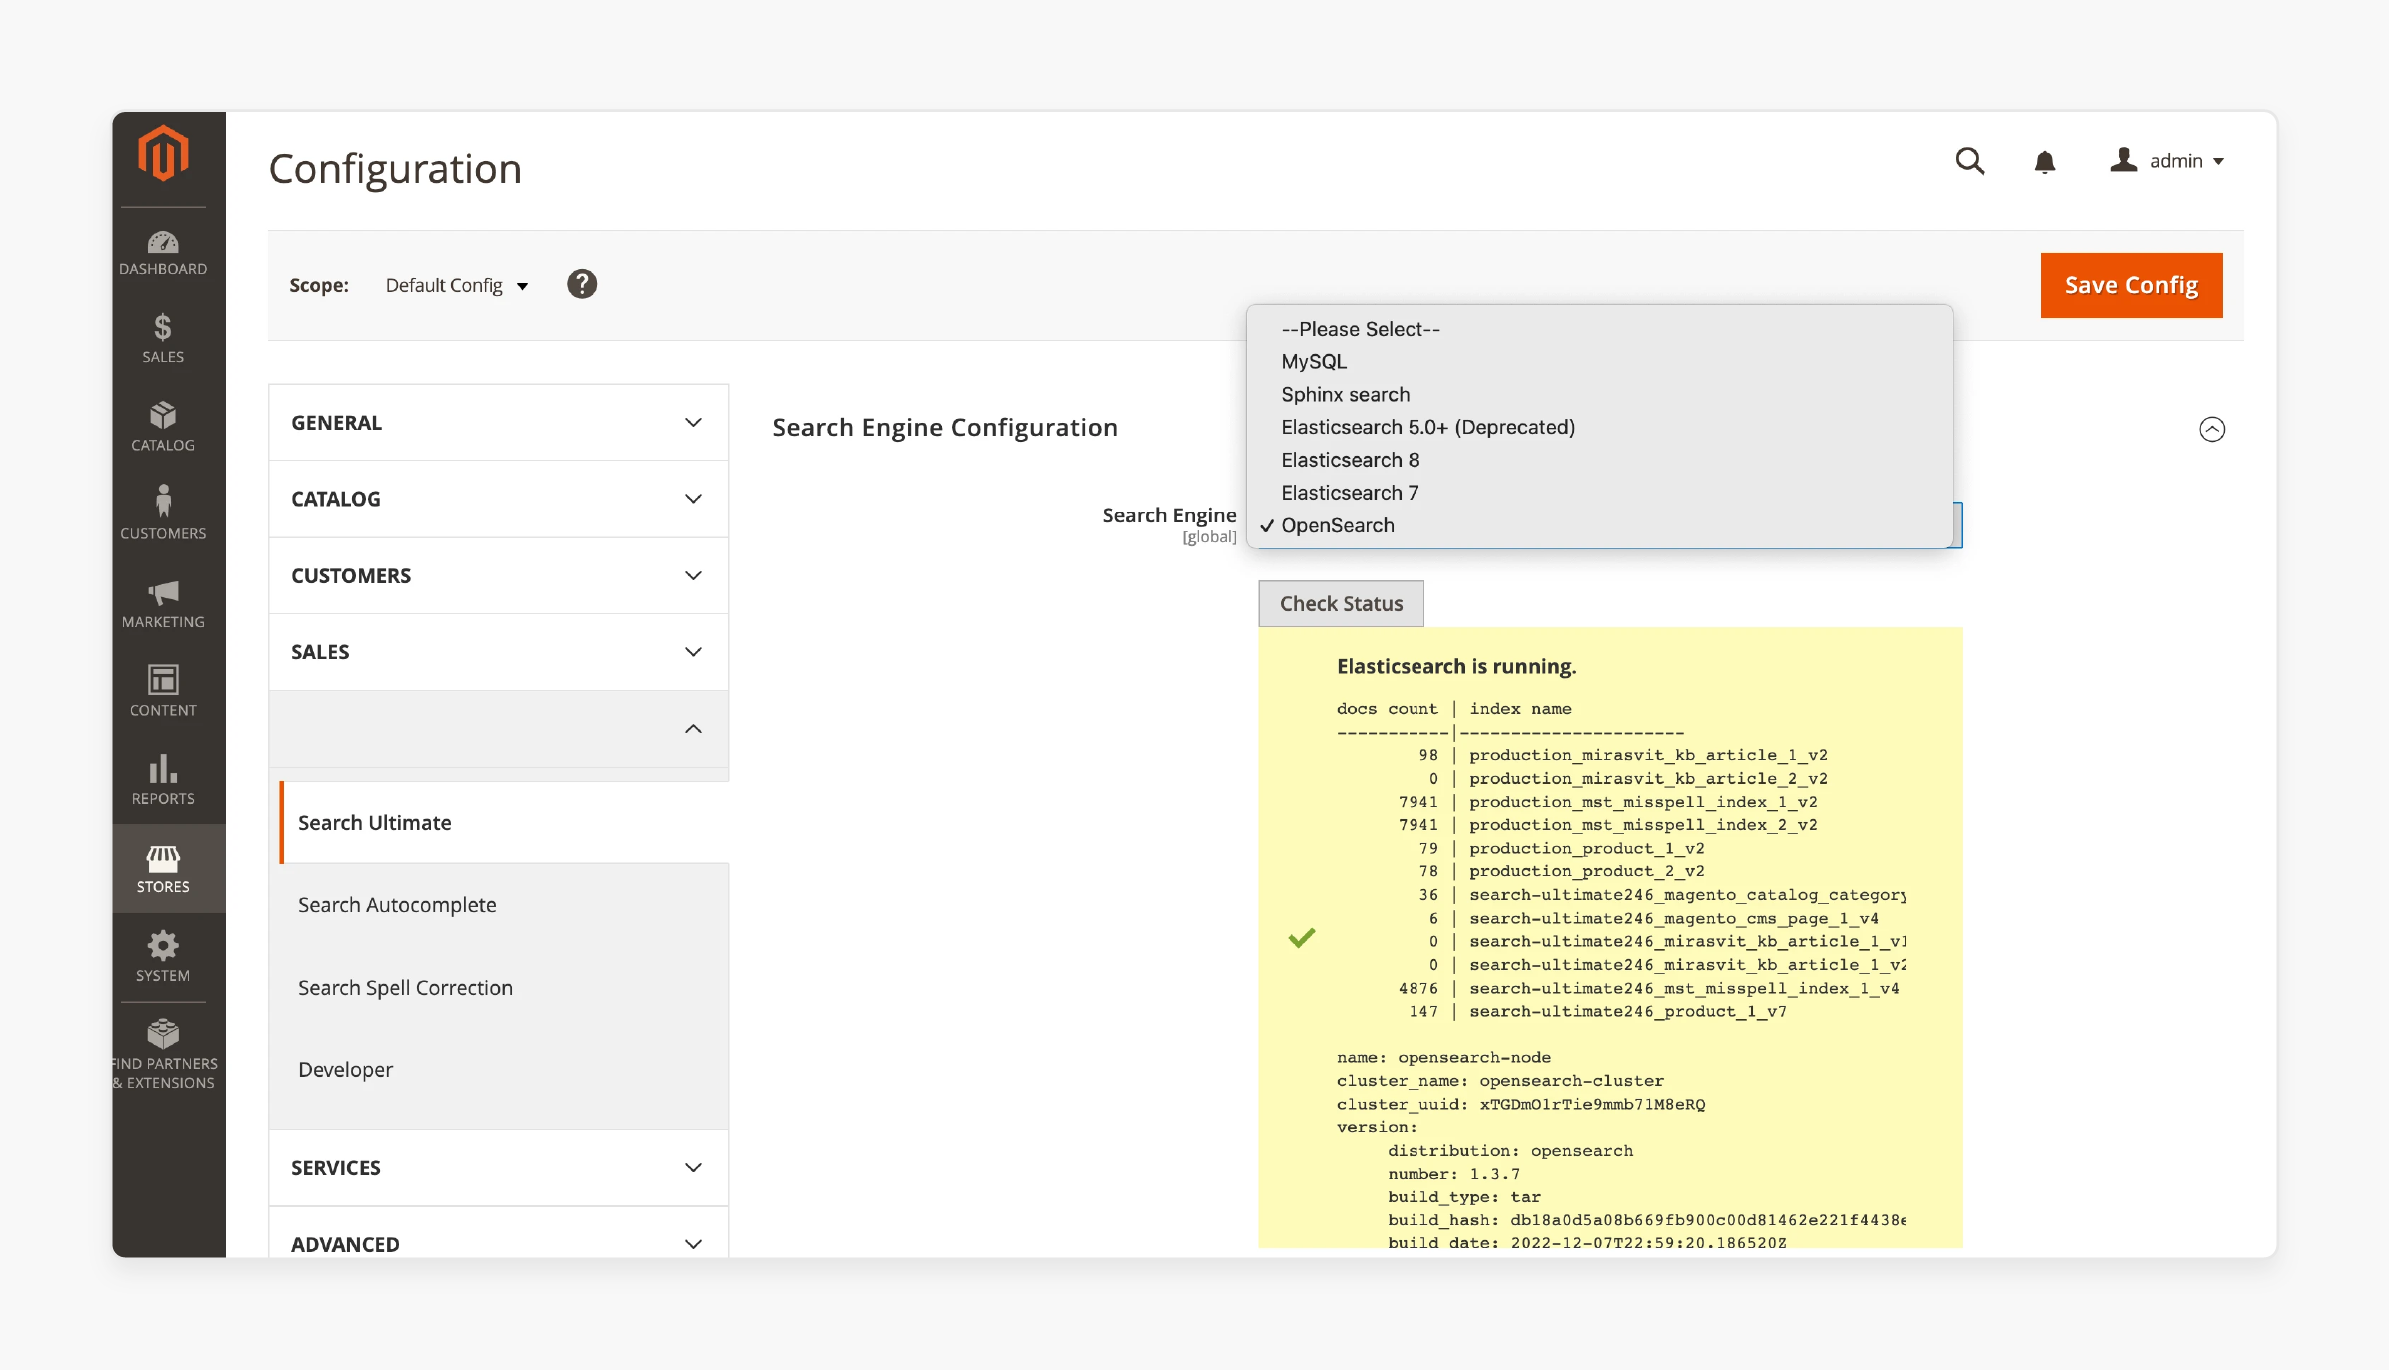Collapse the open unlabeled config section
The height and width of the screenshot is (1370, 2389).
click(x=498, y=728)
